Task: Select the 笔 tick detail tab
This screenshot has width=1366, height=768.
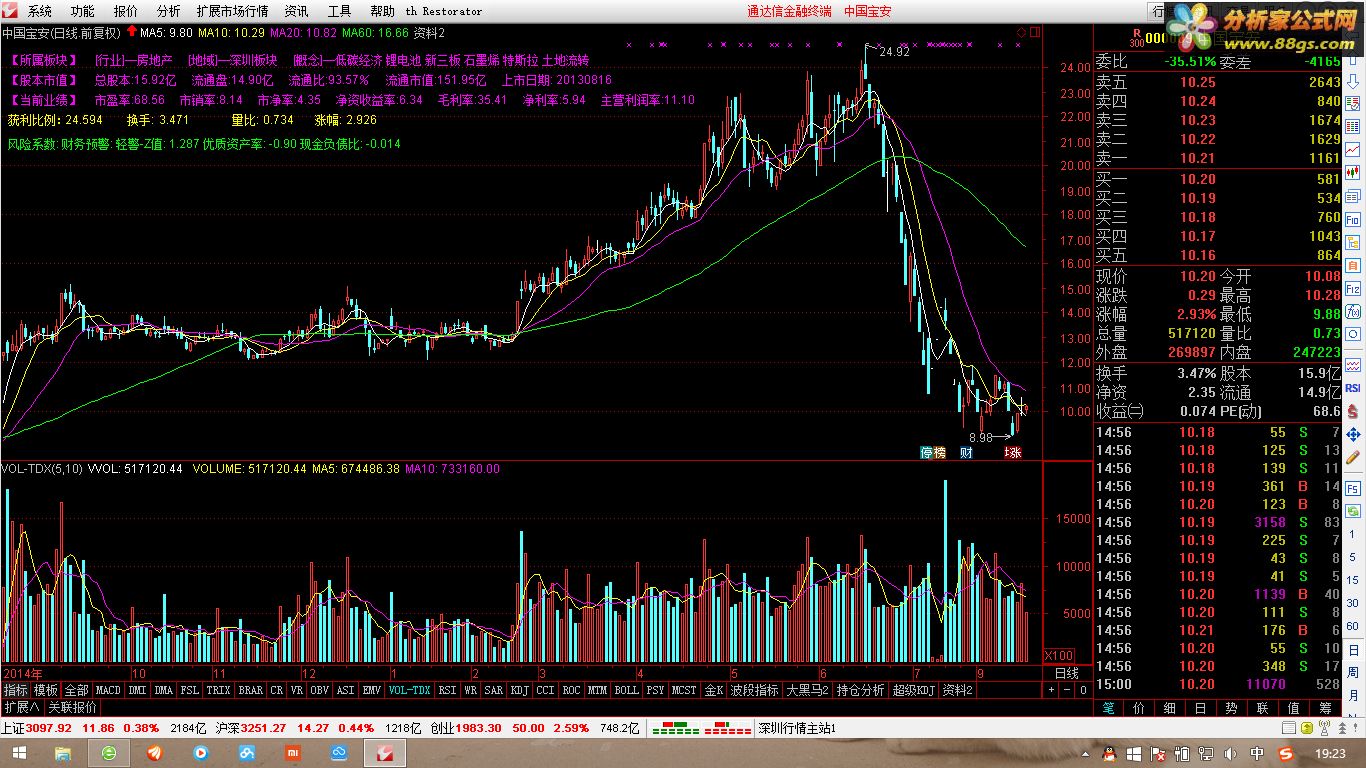Action: pyautogui.click(x=1109, y=708)
